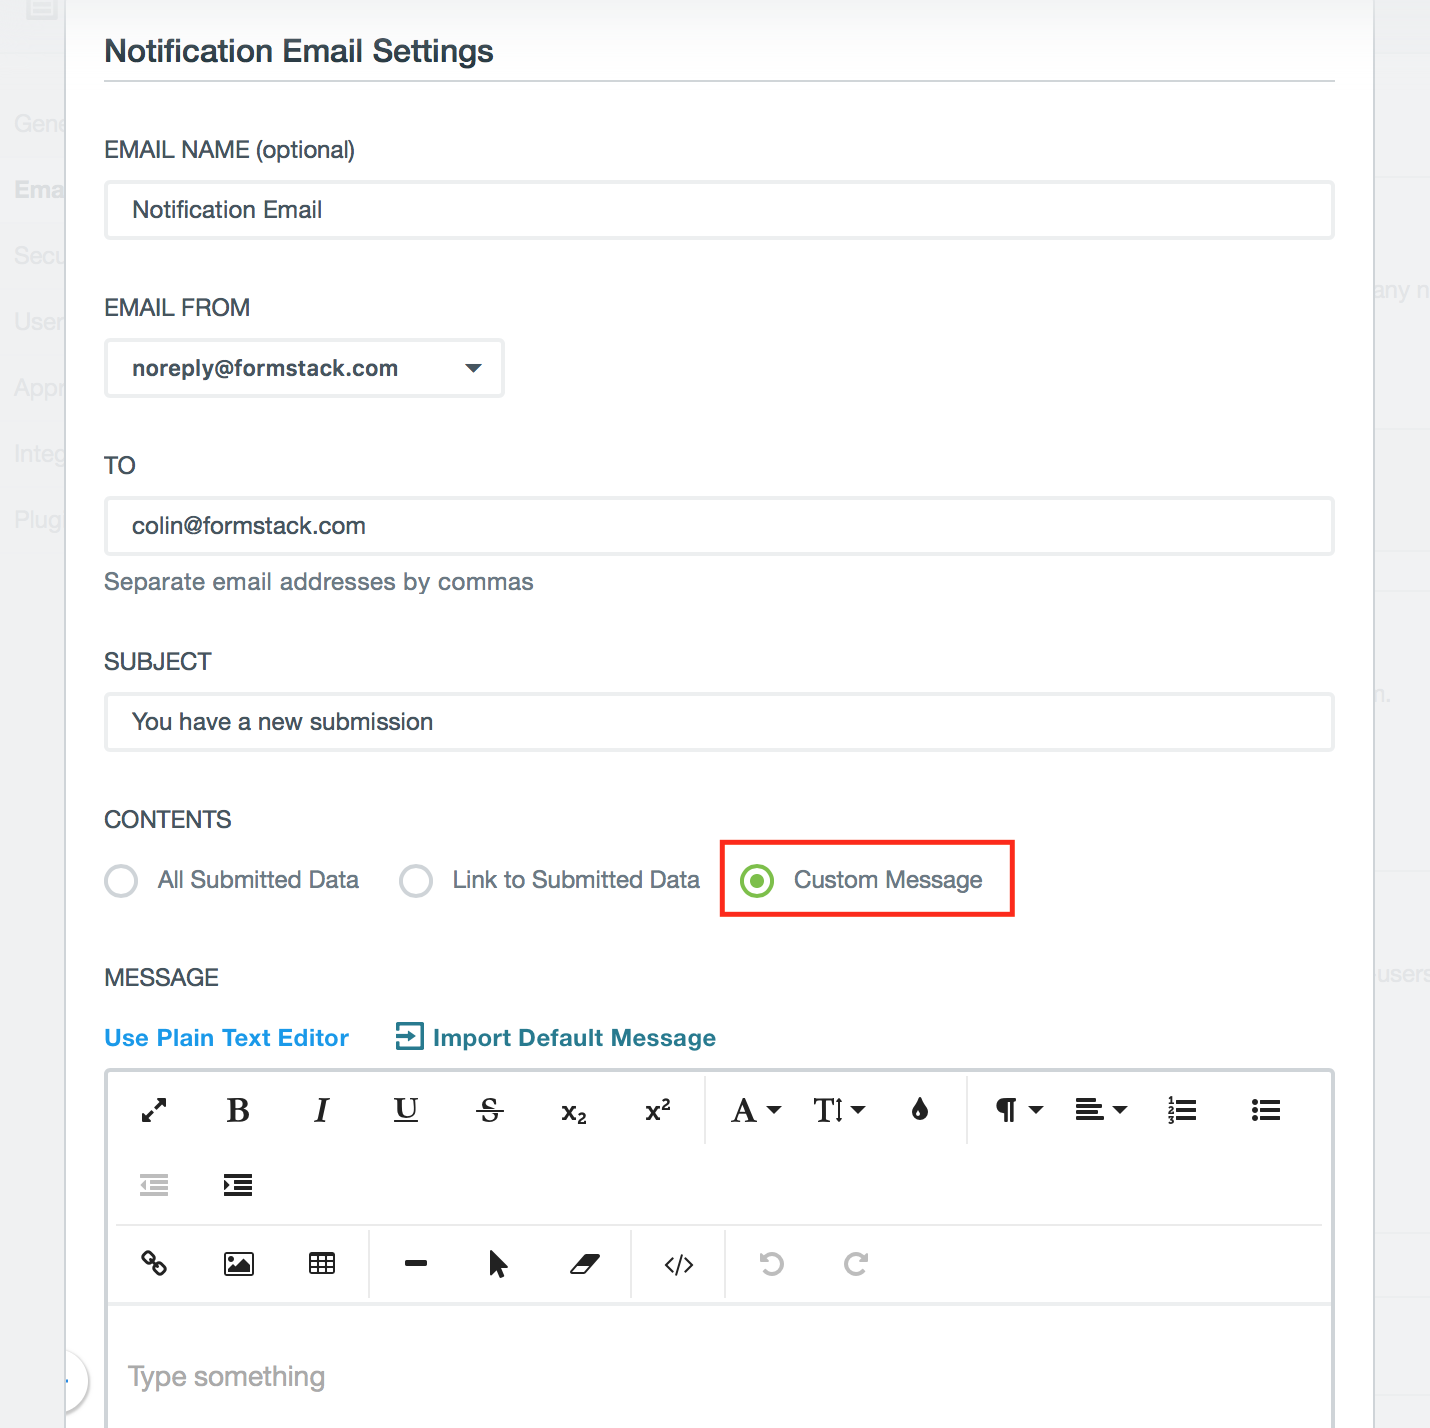Choose Link to Submitted Data option
1430x1428 pixels.
[x=416, y=881]
